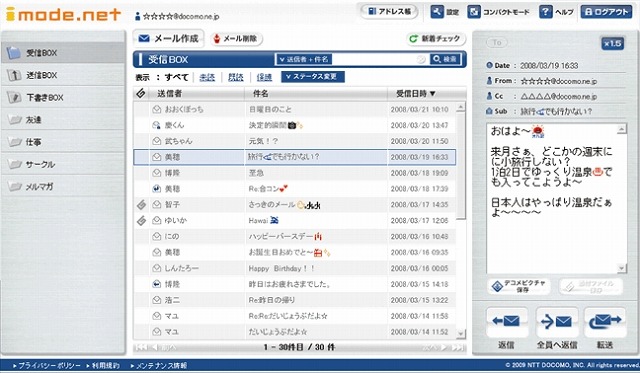Click mail status icon for 慶くん row
Viewport: 640px width, 373px height.
156,125
